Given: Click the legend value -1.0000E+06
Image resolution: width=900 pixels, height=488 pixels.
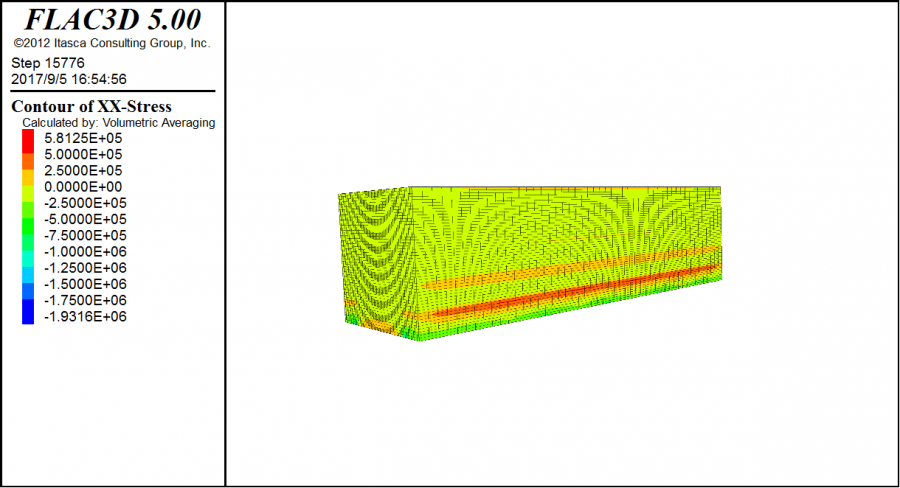Looking at the screenshot, I should click(x=85, y=251).
